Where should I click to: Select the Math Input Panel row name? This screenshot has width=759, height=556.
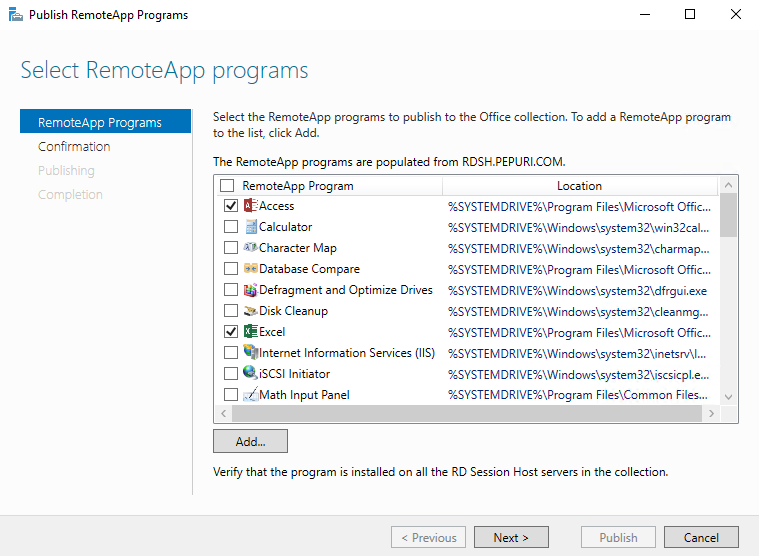tap(304, 395)
